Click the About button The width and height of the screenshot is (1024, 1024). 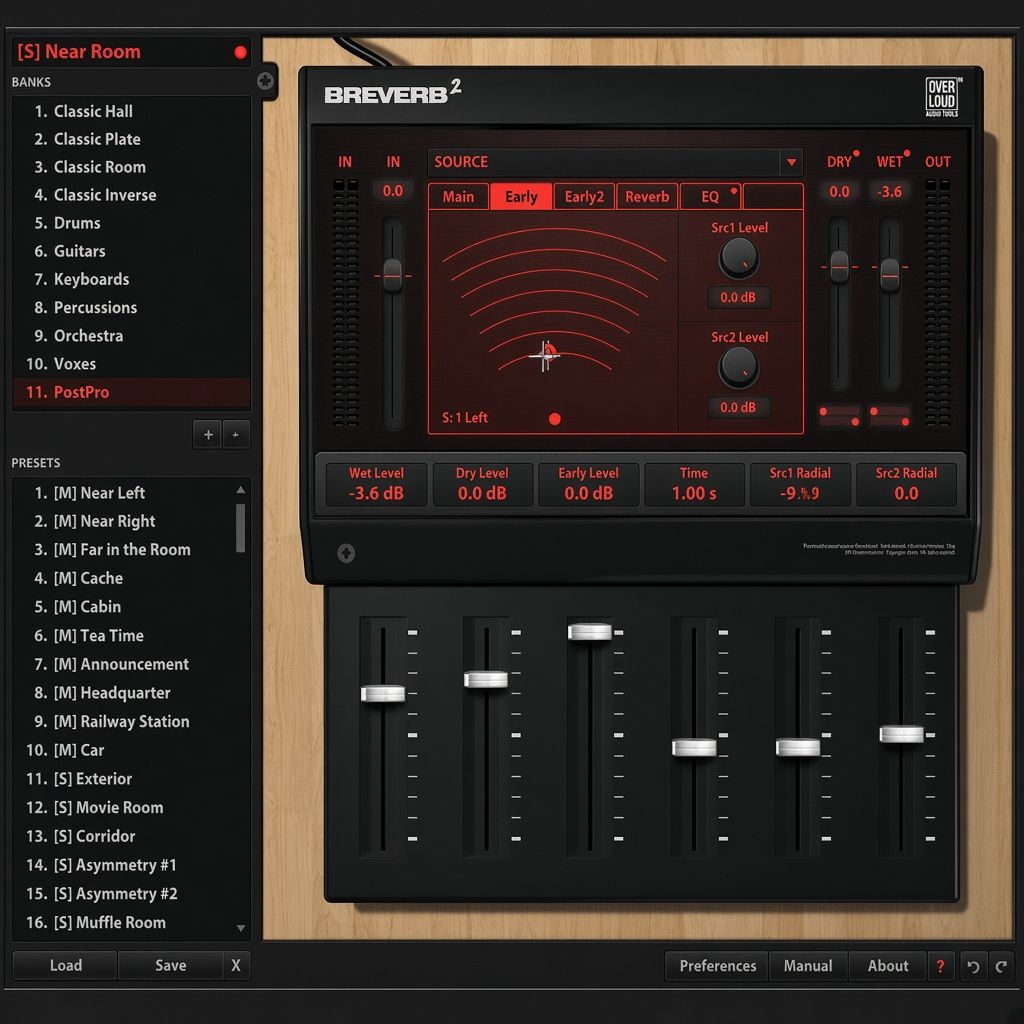(x=888, y=966)
